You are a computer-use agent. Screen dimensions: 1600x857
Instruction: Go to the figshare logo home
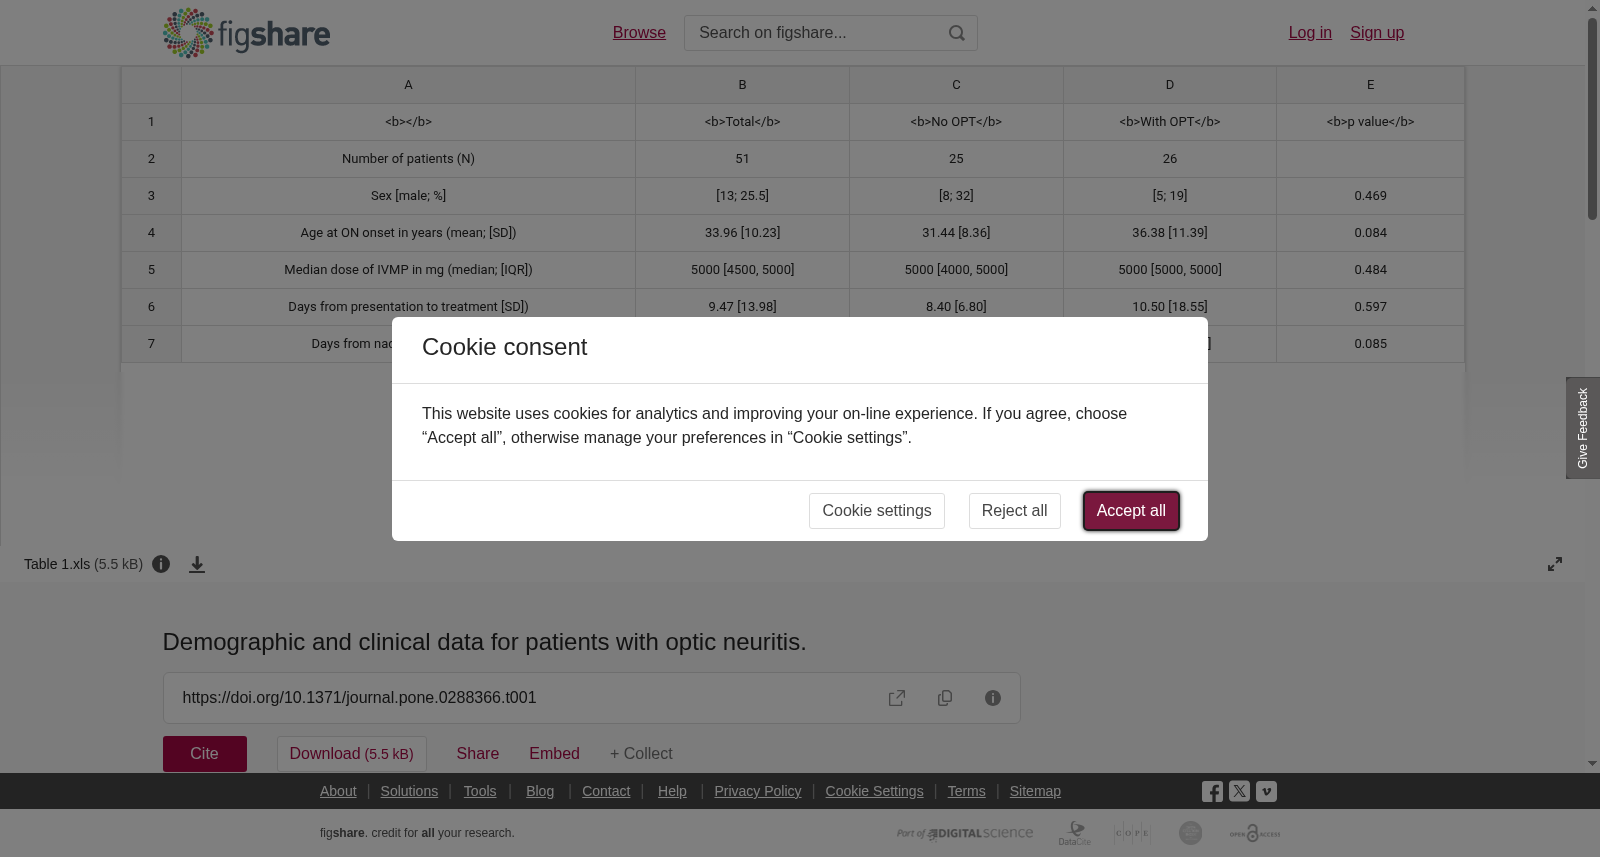pyautogui.click(x=246, y=33)
